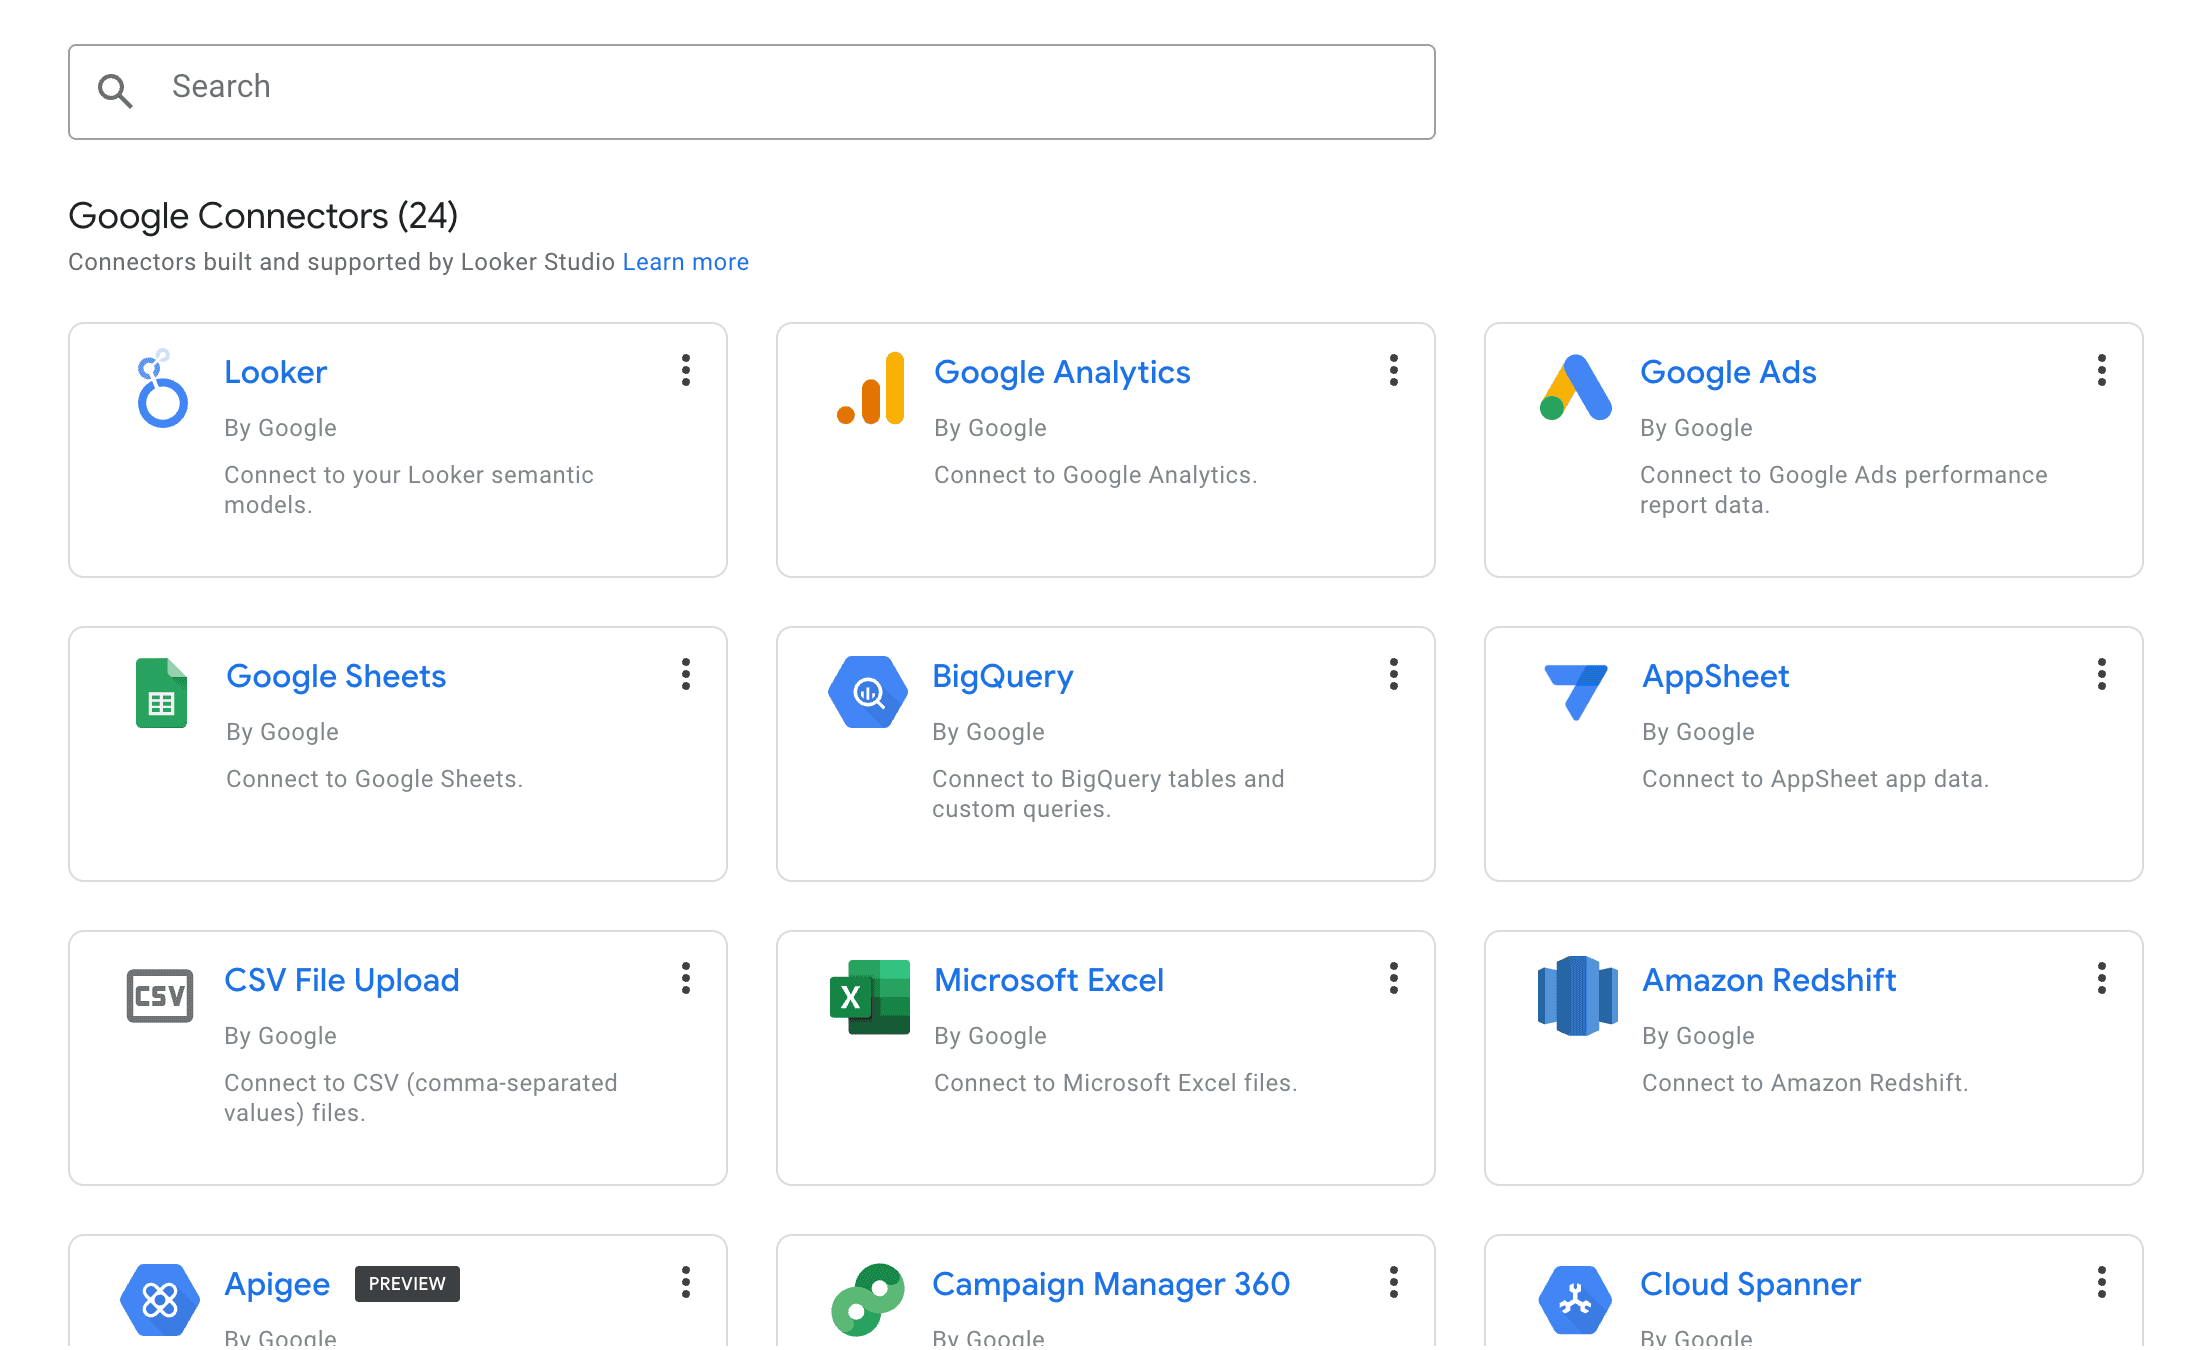Click 'Connect to BigQuery tables and custom queries.' text

point(1108,794)
